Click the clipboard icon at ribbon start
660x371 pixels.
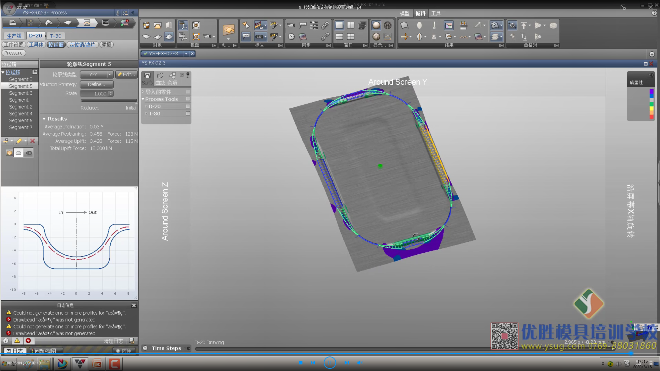[x=146, y=26]
